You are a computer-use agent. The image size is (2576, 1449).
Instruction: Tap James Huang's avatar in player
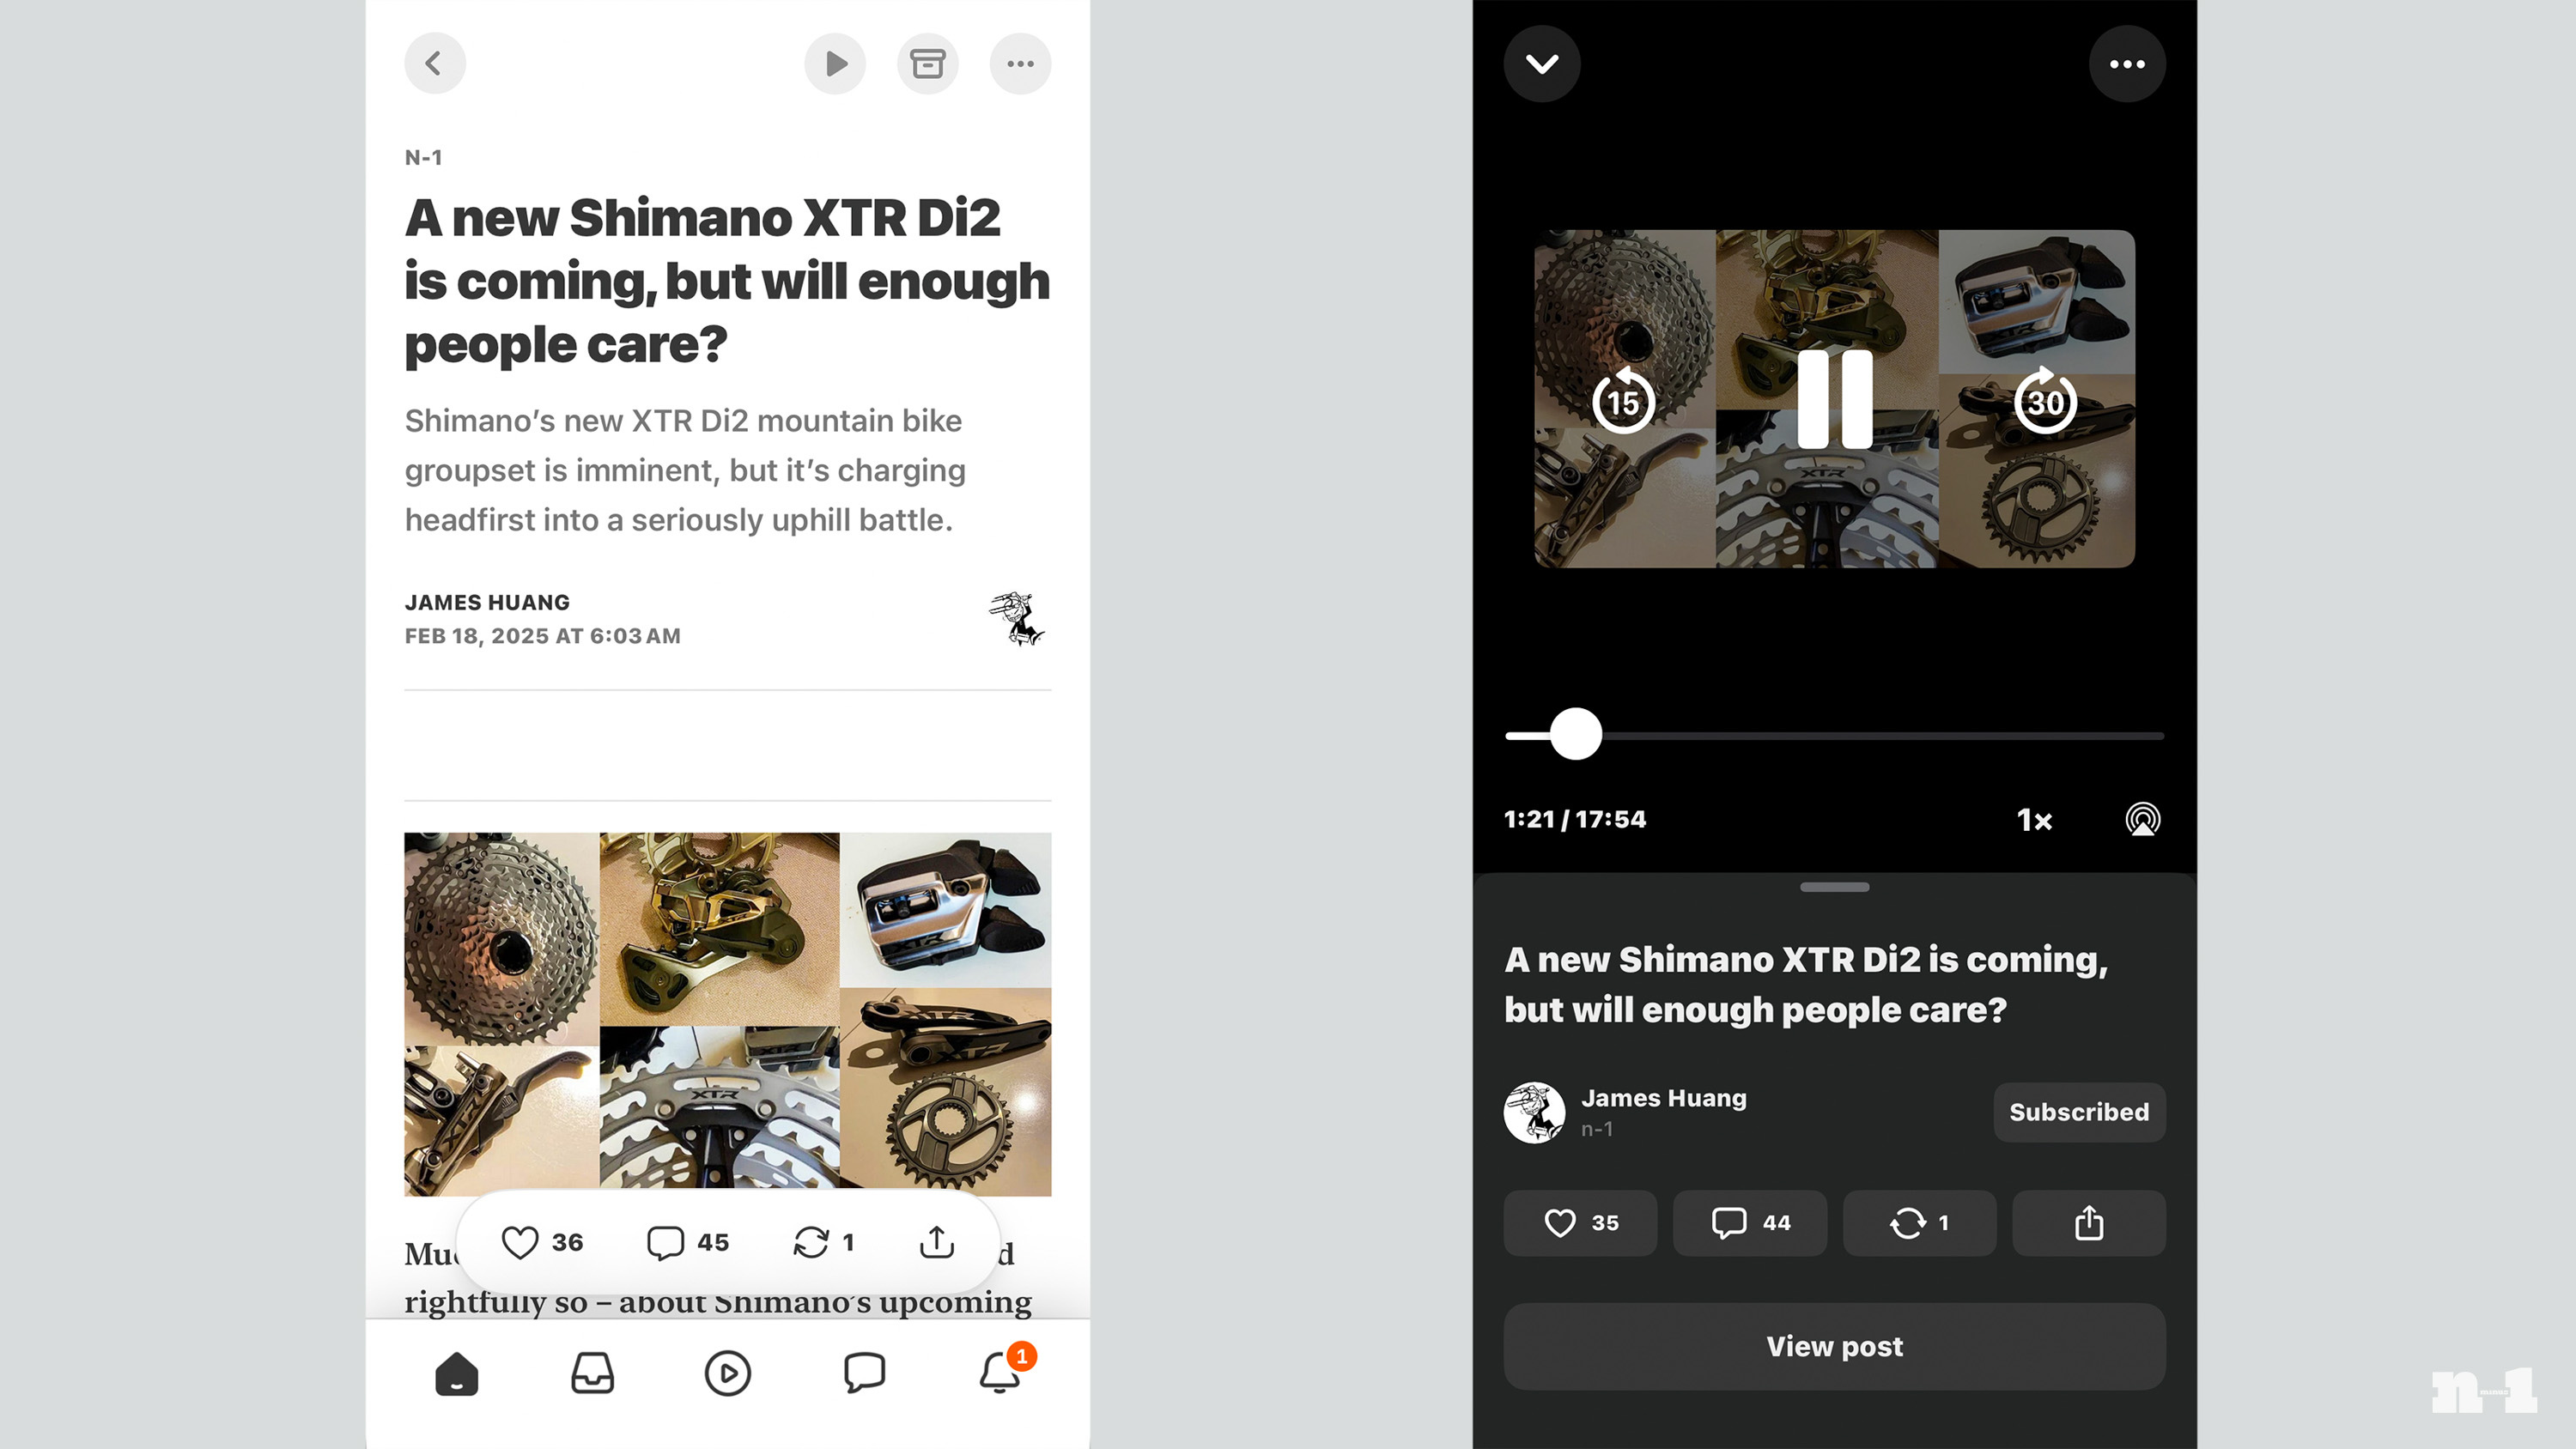coord(1534,1112)
